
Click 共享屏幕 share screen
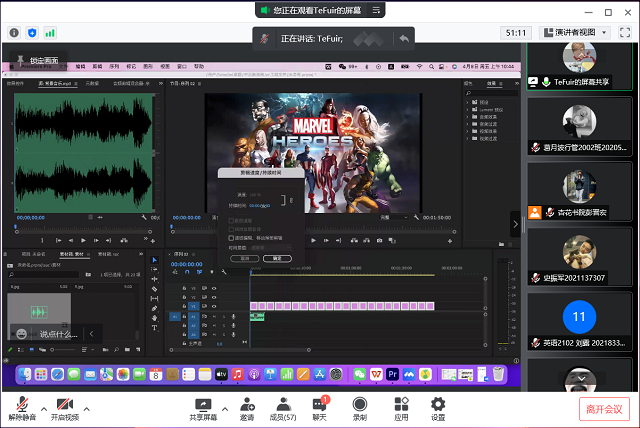pyautogui.click(x=203, y=408)
